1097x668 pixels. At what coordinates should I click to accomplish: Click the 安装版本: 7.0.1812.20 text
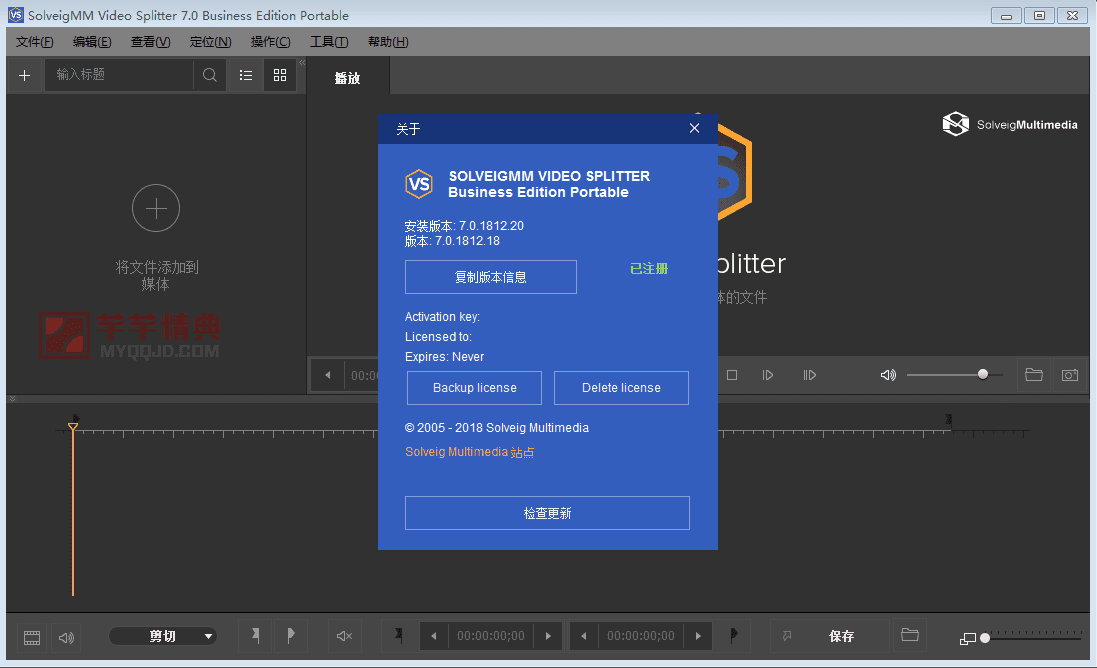point(464,226)
